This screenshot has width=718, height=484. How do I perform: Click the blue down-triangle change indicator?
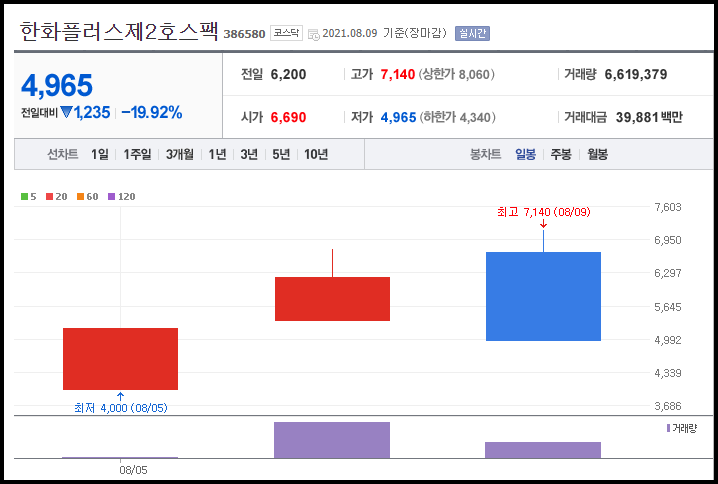coord(66,112)
